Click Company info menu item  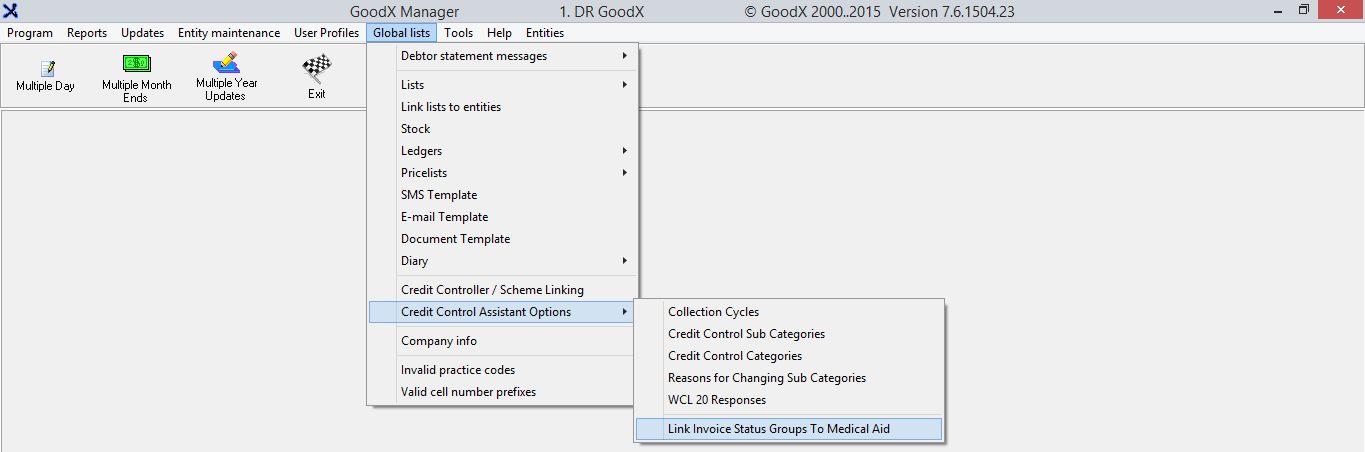439,341
